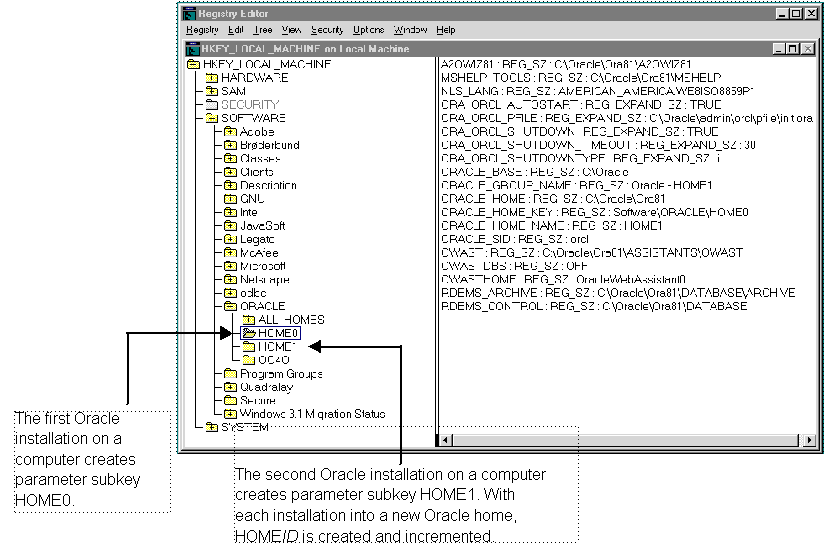This screenshot has height=553, width=827.
Task: Click the grayed SECURITY folder icon
Action: point(211,104)
